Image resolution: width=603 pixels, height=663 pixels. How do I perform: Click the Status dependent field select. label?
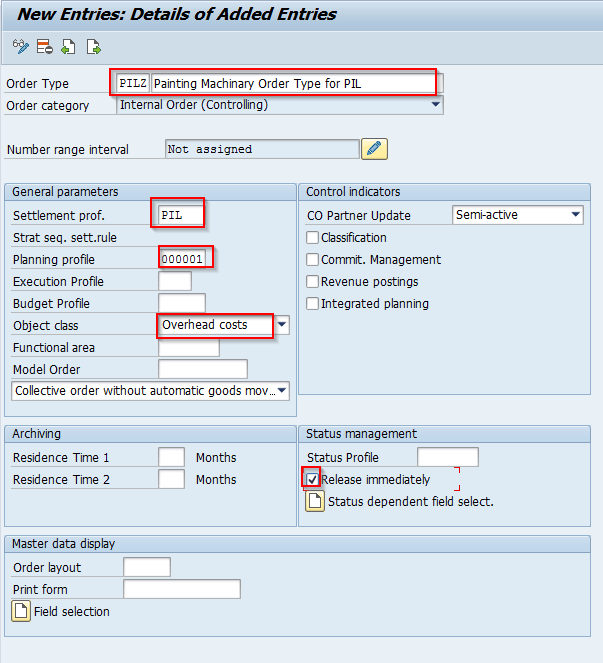coord(411,502)
